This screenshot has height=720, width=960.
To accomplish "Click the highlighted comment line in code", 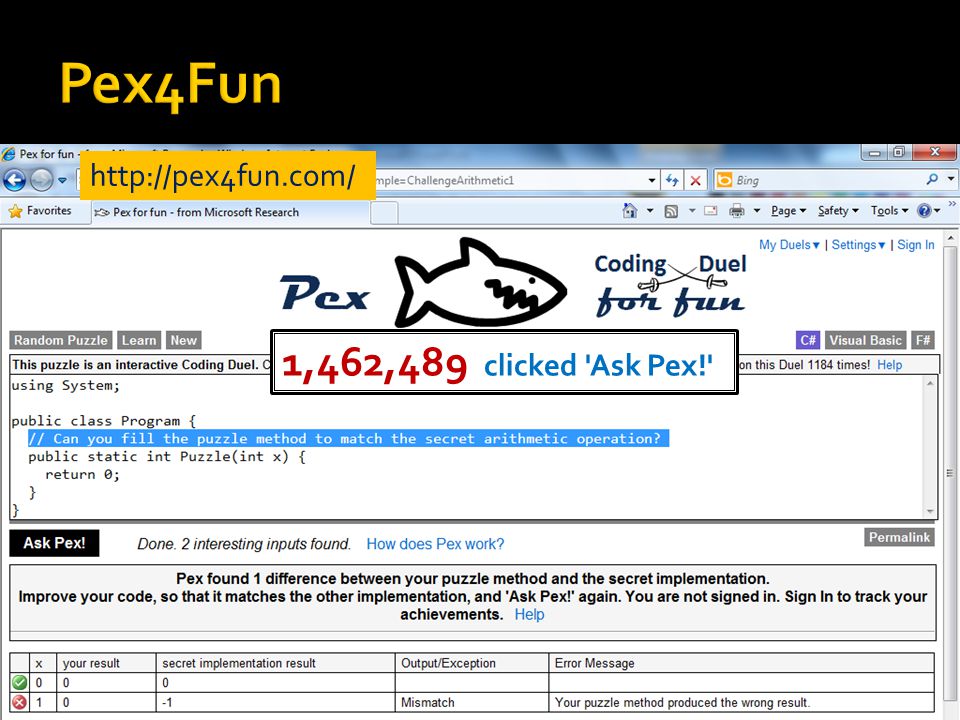I will pos(348,438).
